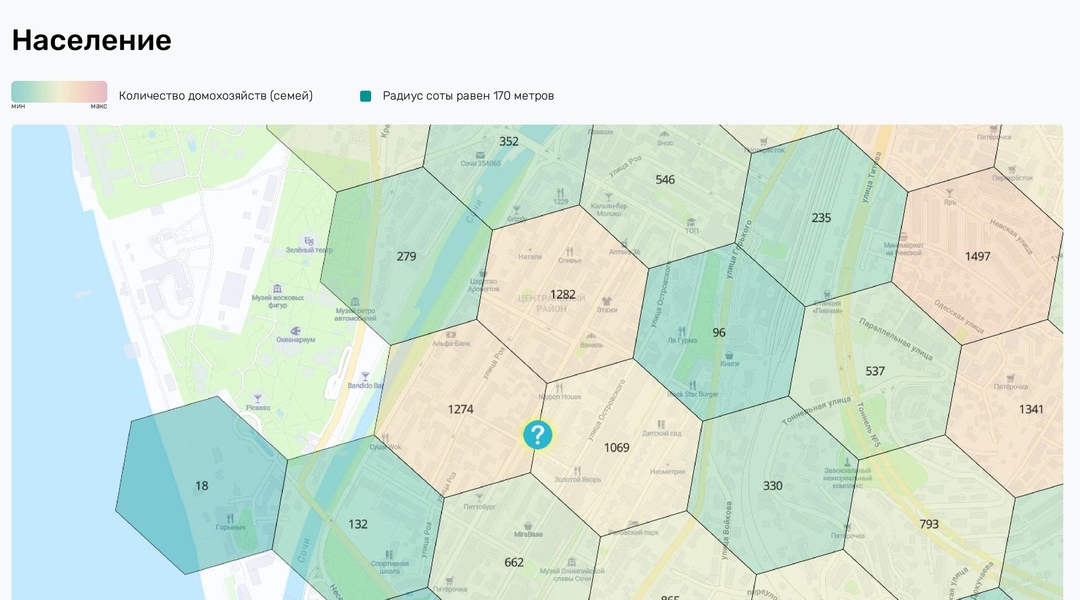Viewport: 1080px width, 600px height.
Task: Click the Музей Олимпийской славы icon
Action: pos(572,562)
